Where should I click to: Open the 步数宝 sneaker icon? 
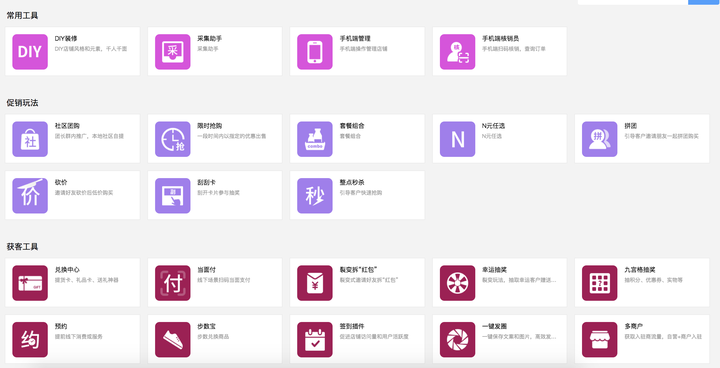173,340
